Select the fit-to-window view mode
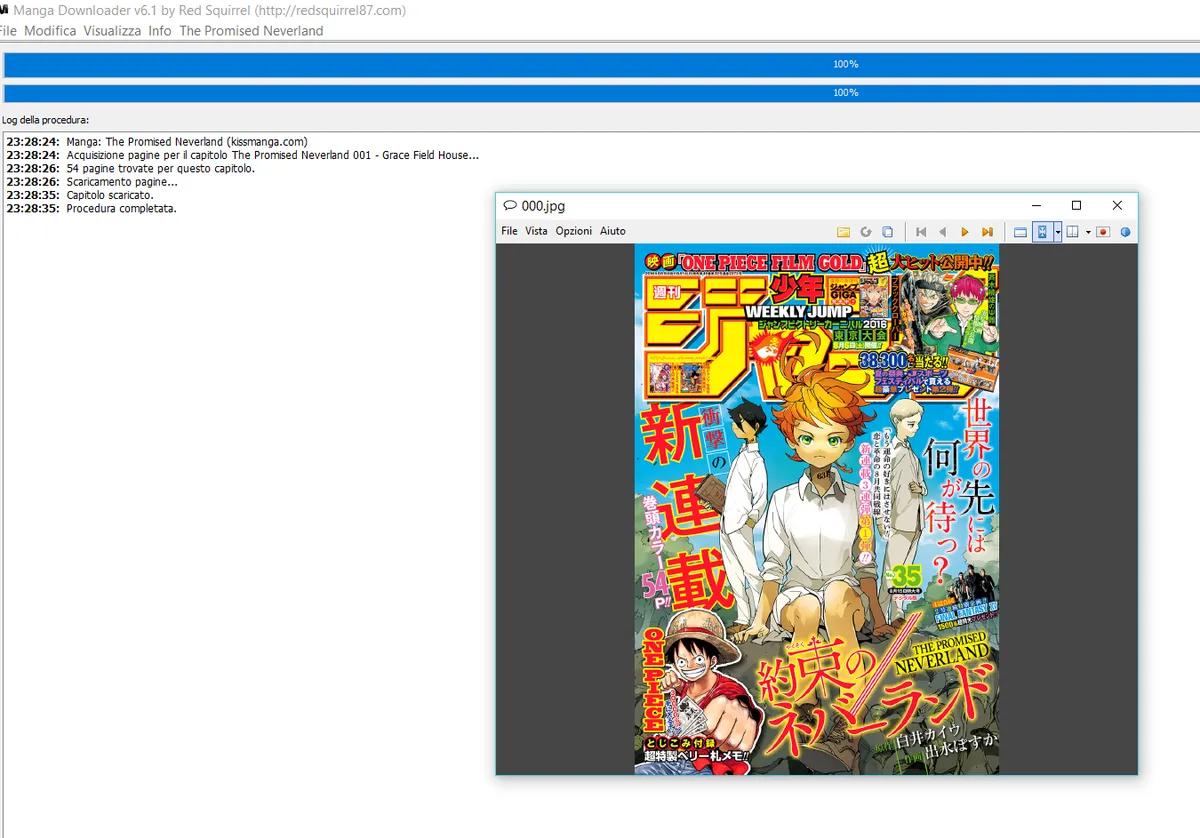 click(x=1019, y=231)
